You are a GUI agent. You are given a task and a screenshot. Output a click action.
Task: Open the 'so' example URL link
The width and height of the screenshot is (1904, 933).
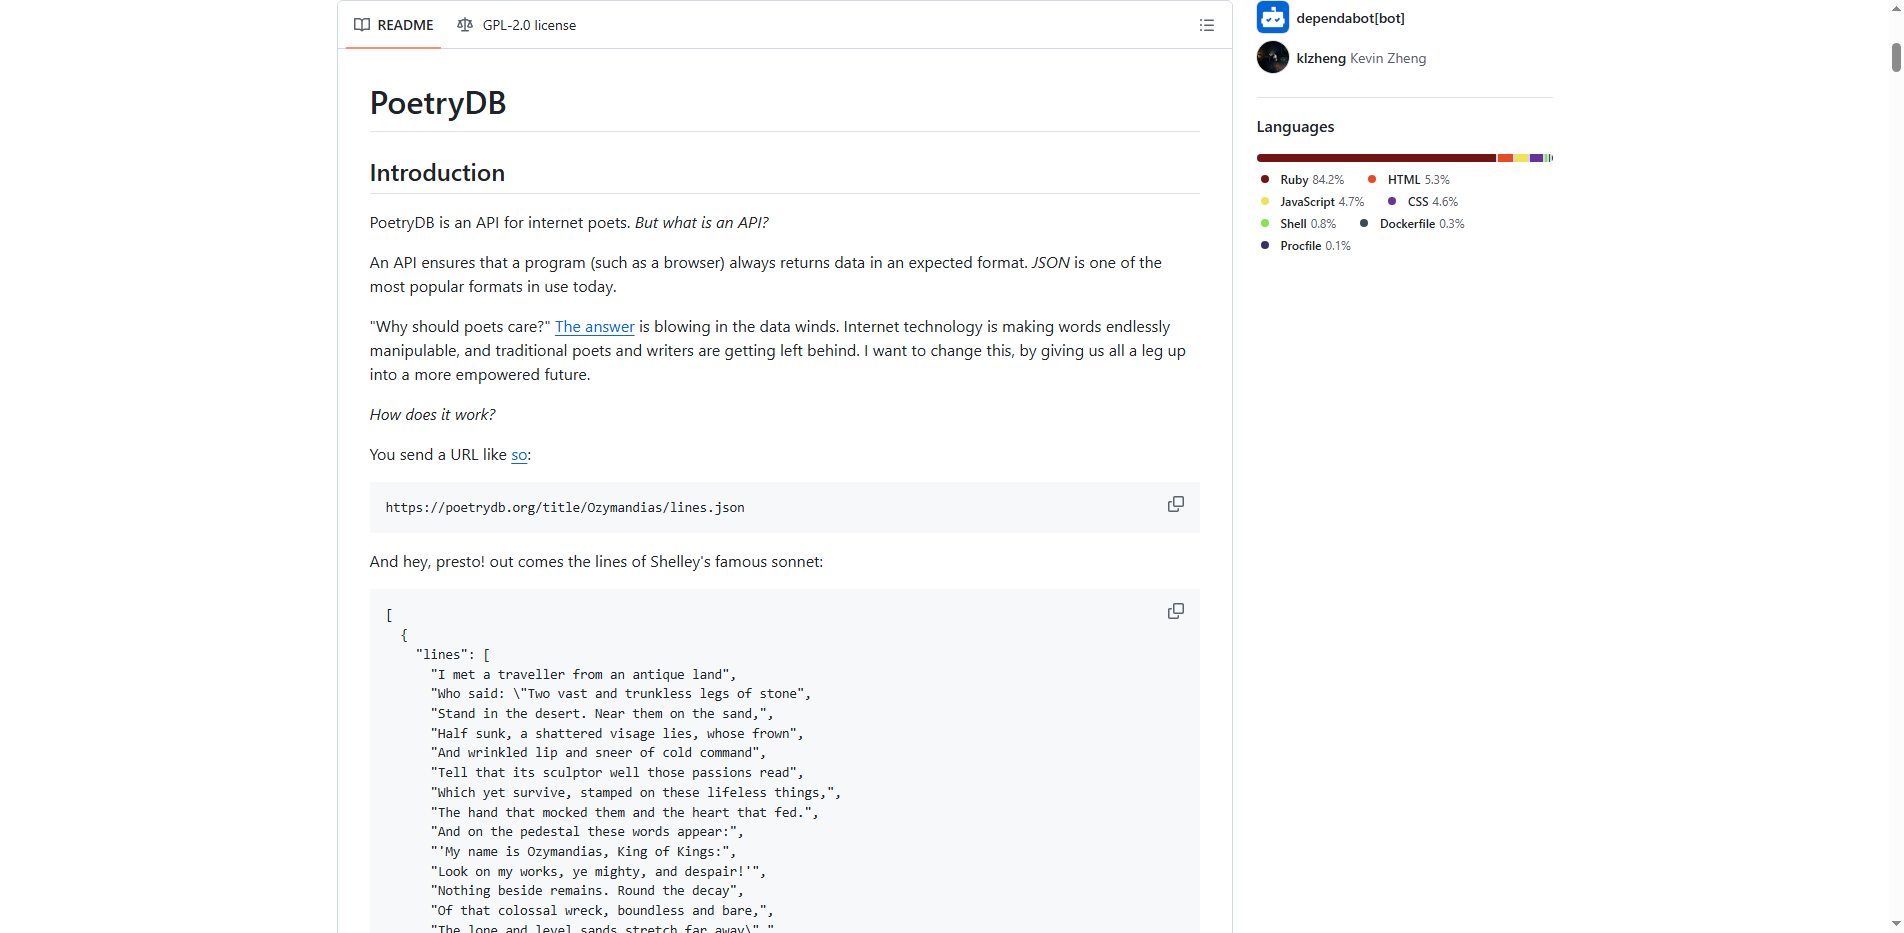tap(518, 454)
